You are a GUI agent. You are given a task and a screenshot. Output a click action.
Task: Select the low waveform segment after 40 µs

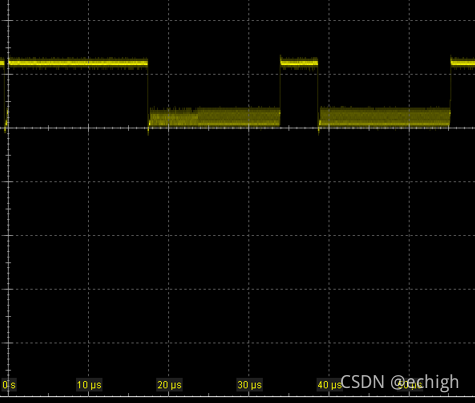[x=385, y=117]
